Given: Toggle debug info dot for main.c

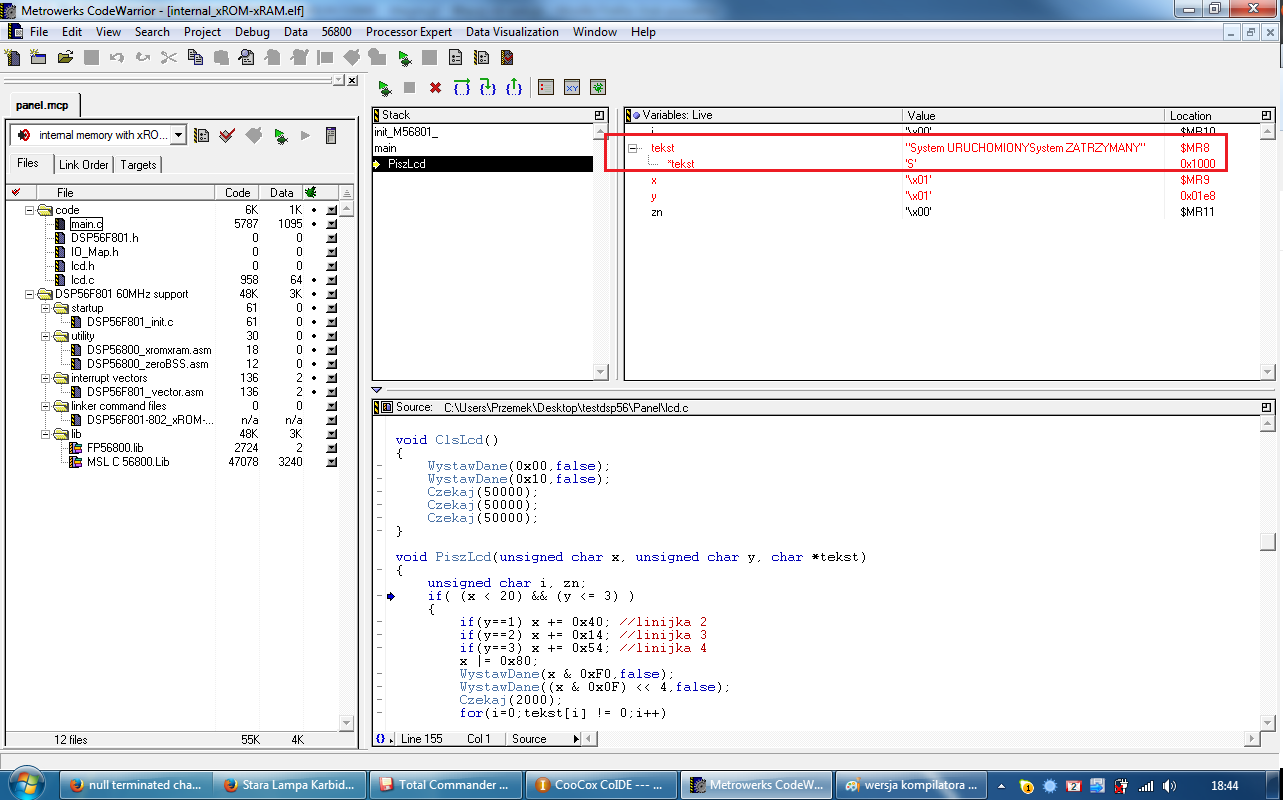Looking at the screenshot, I should point(313,224).
